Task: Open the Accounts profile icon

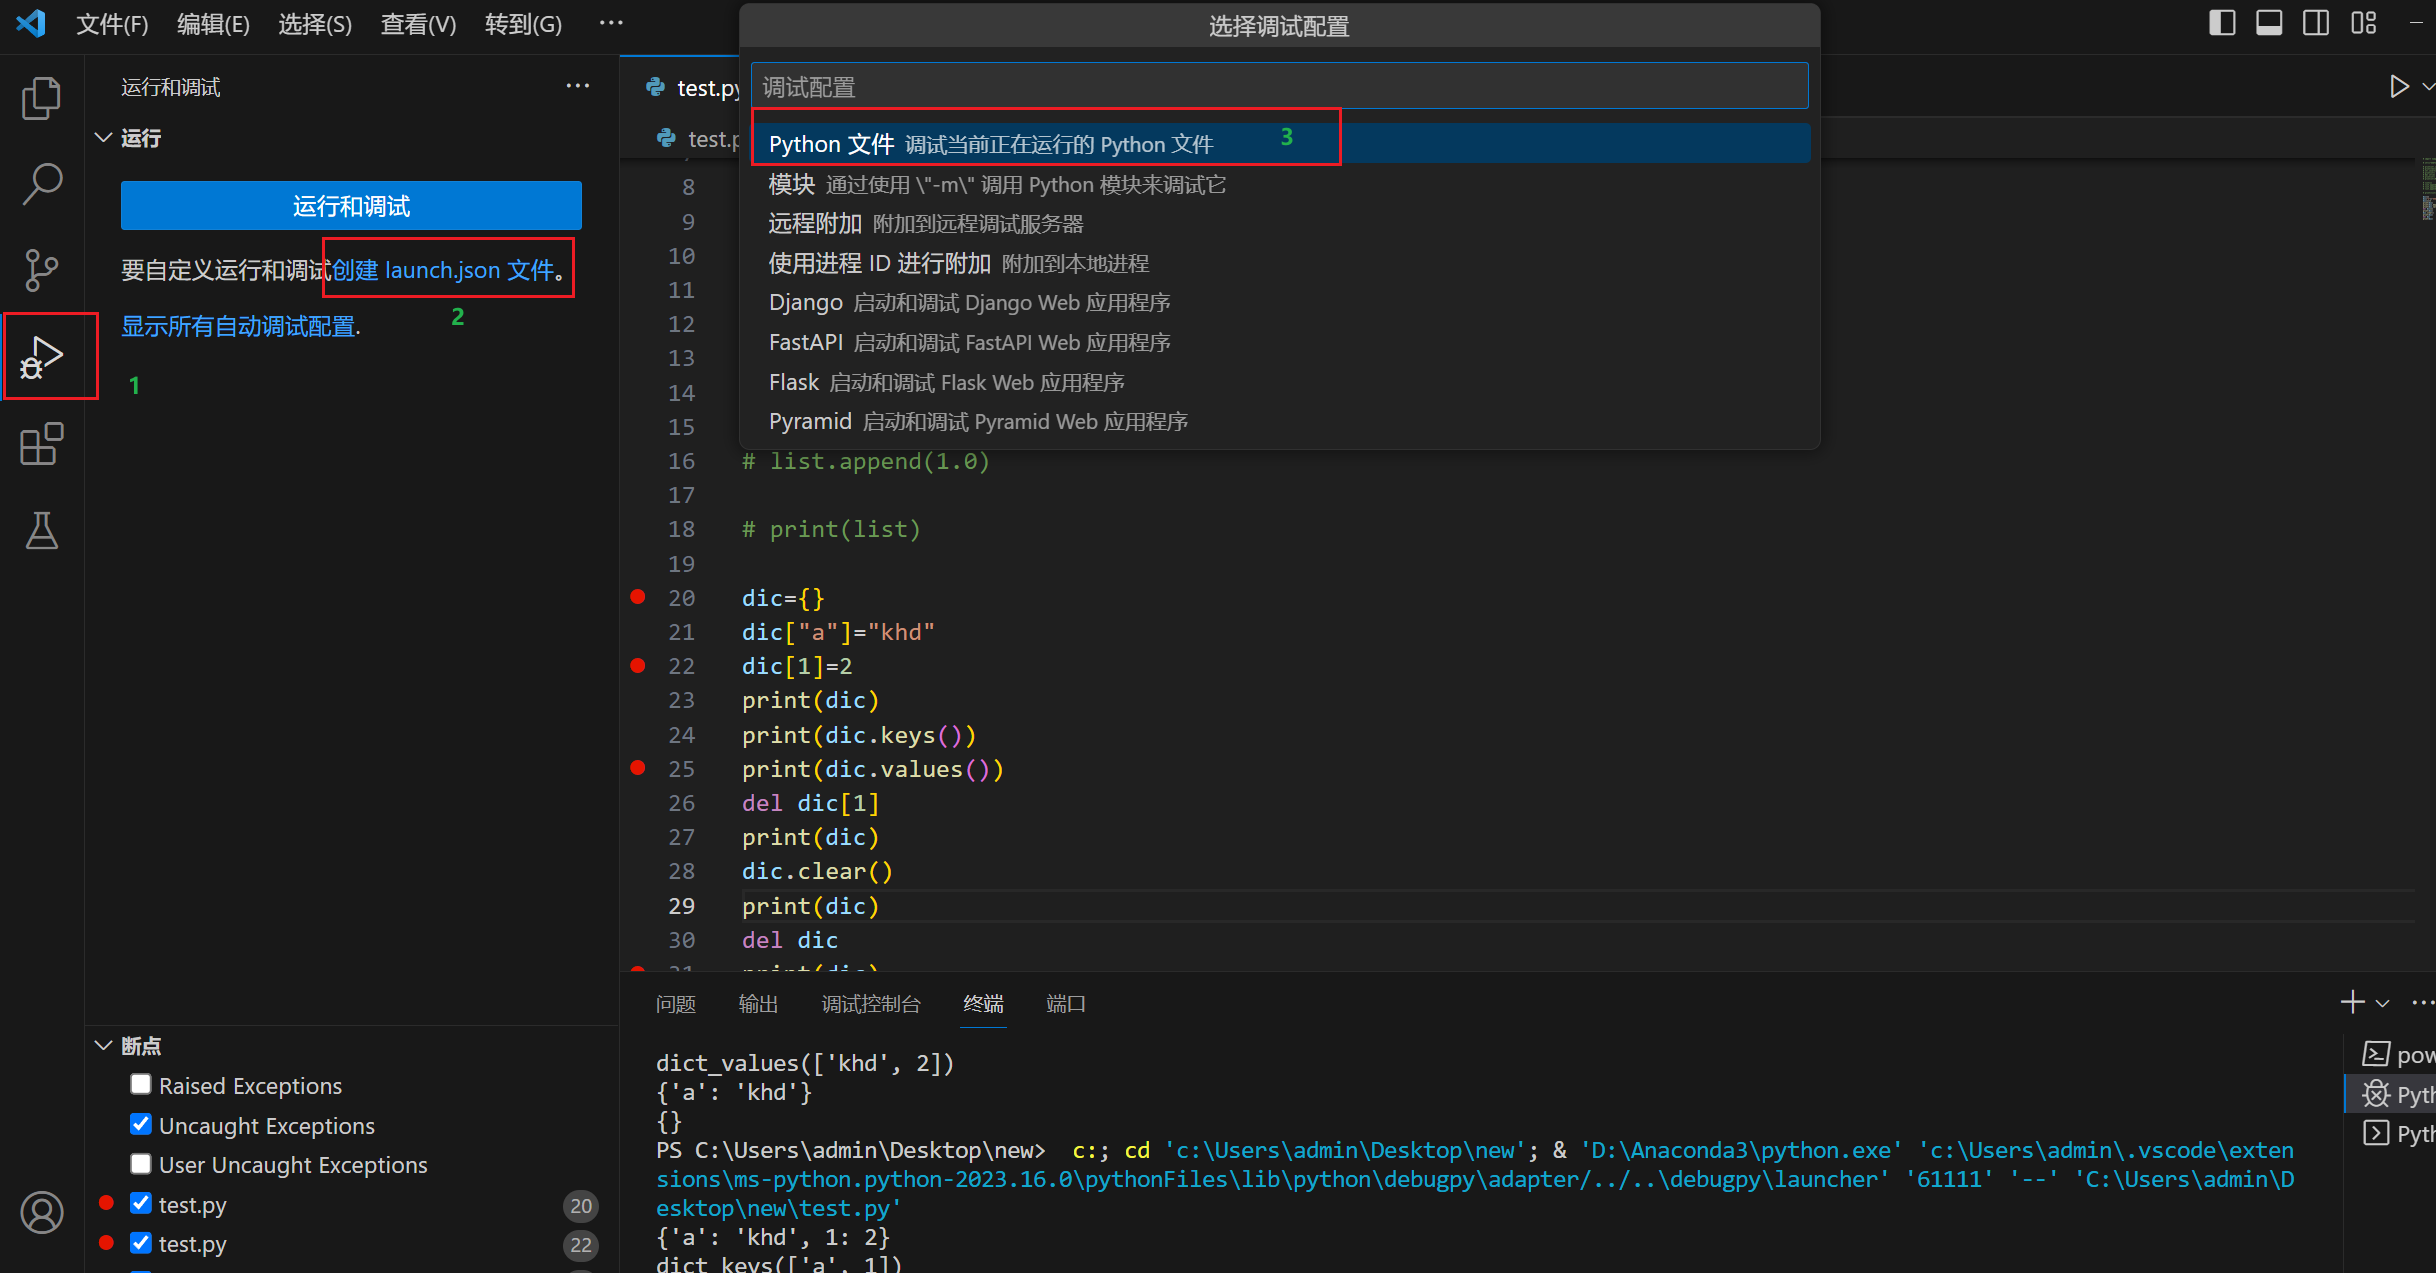Action: pyautogui.click(x=41, y=1213)
